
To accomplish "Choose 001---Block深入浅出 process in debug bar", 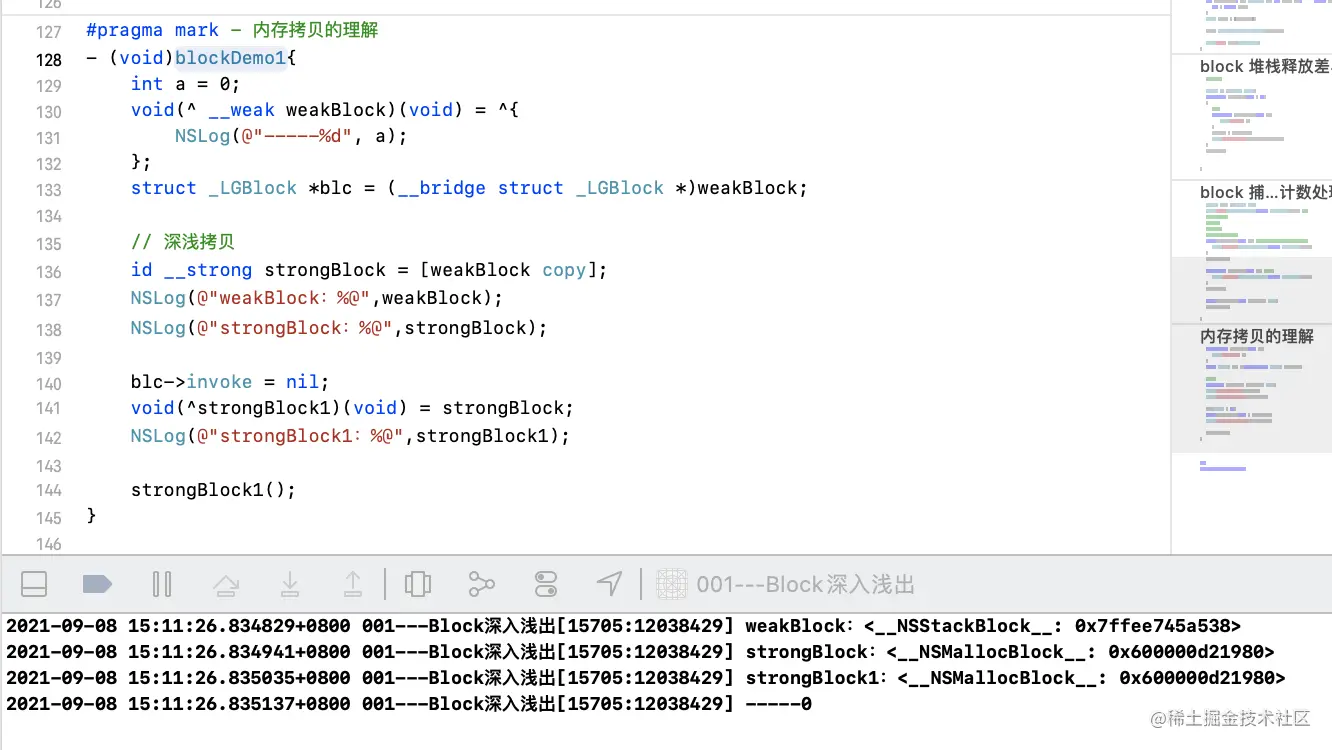I will click(806, 584).
